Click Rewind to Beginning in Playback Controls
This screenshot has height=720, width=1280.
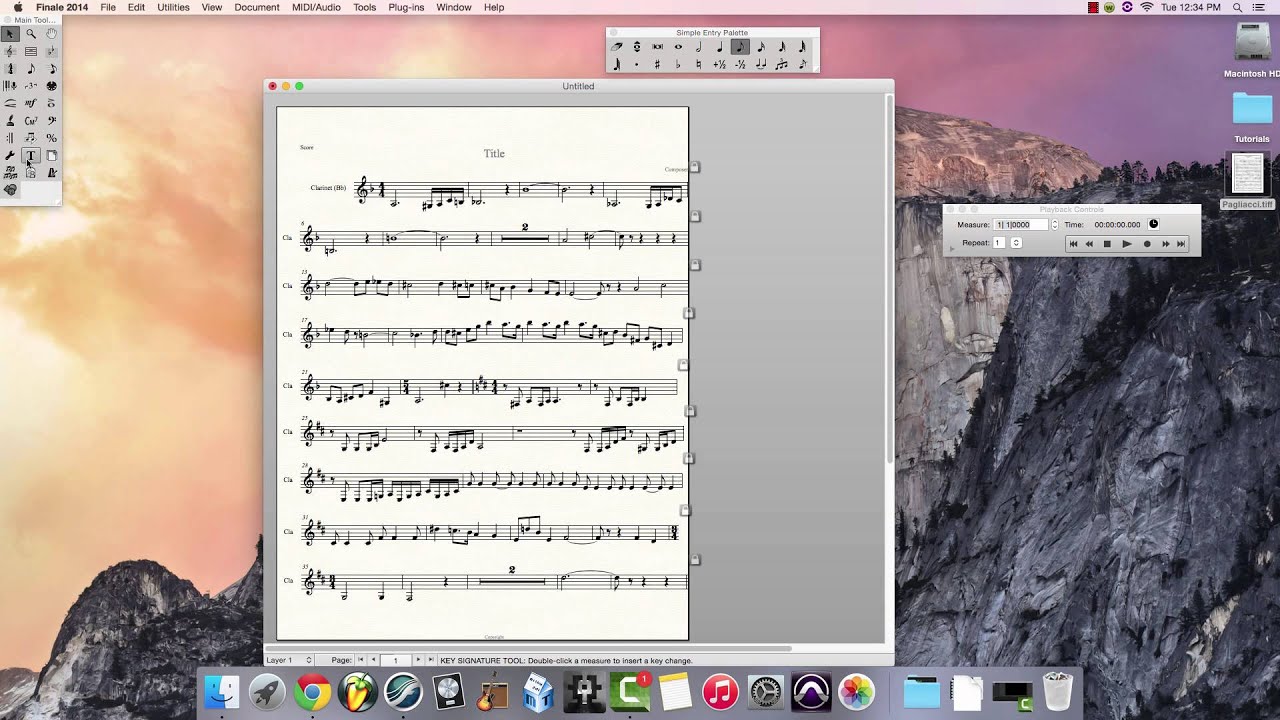click(1073, 244)
